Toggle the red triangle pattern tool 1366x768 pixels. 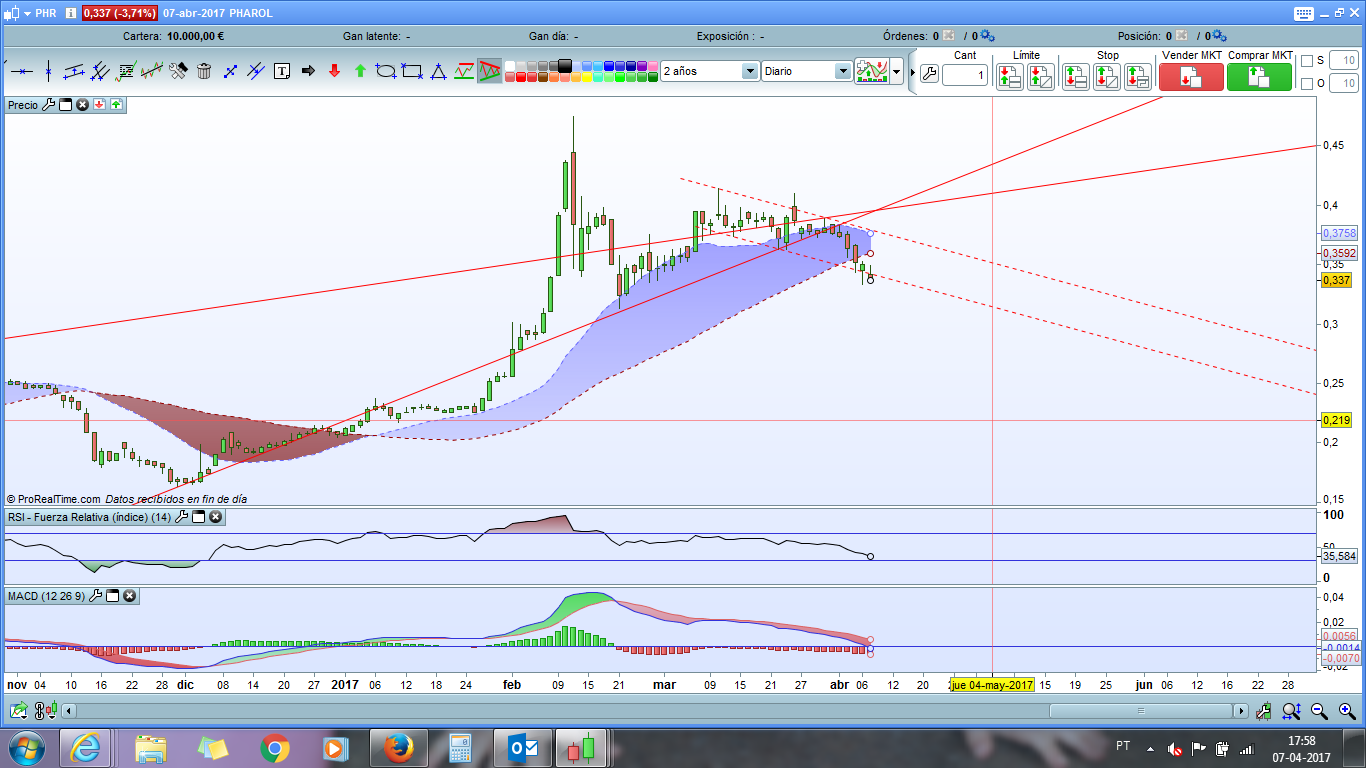click(490, 71)
